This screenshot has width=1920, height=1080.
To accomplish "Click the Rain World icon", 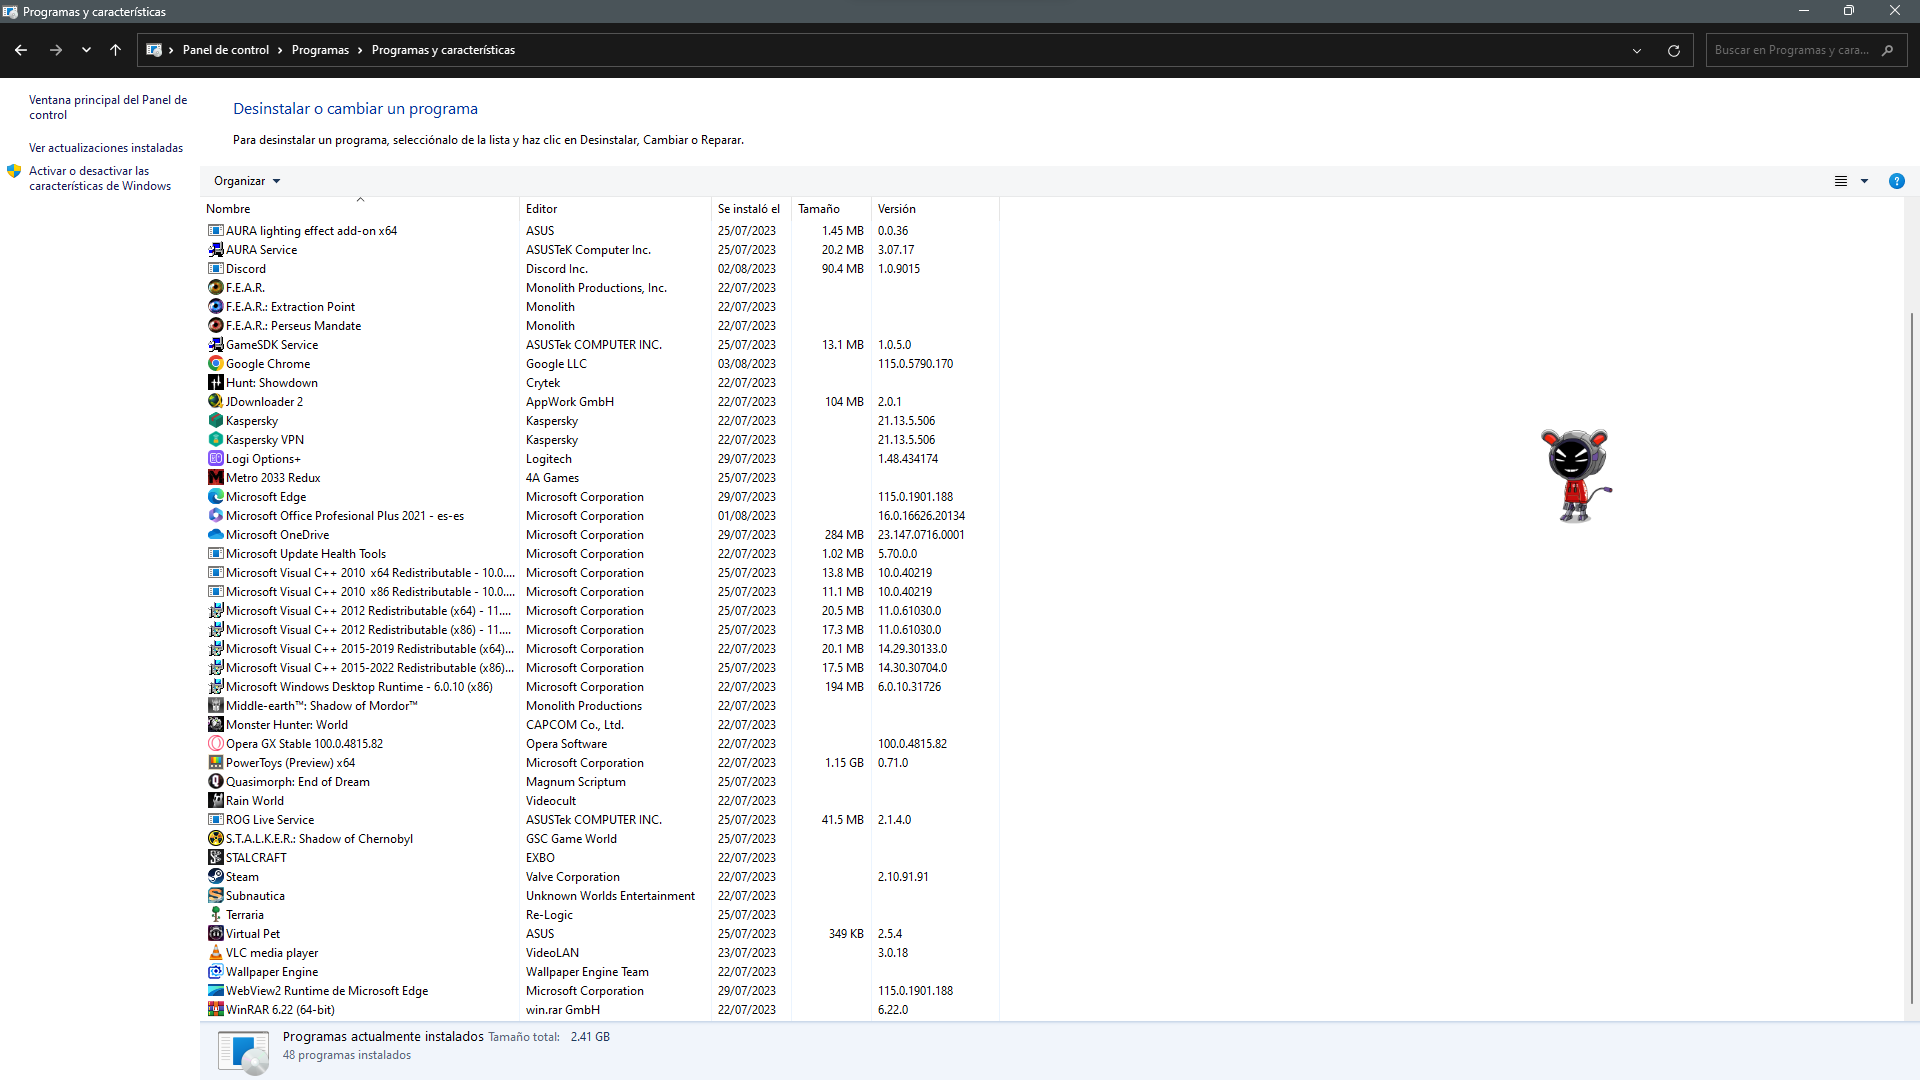I will click(x=215, y=800).
